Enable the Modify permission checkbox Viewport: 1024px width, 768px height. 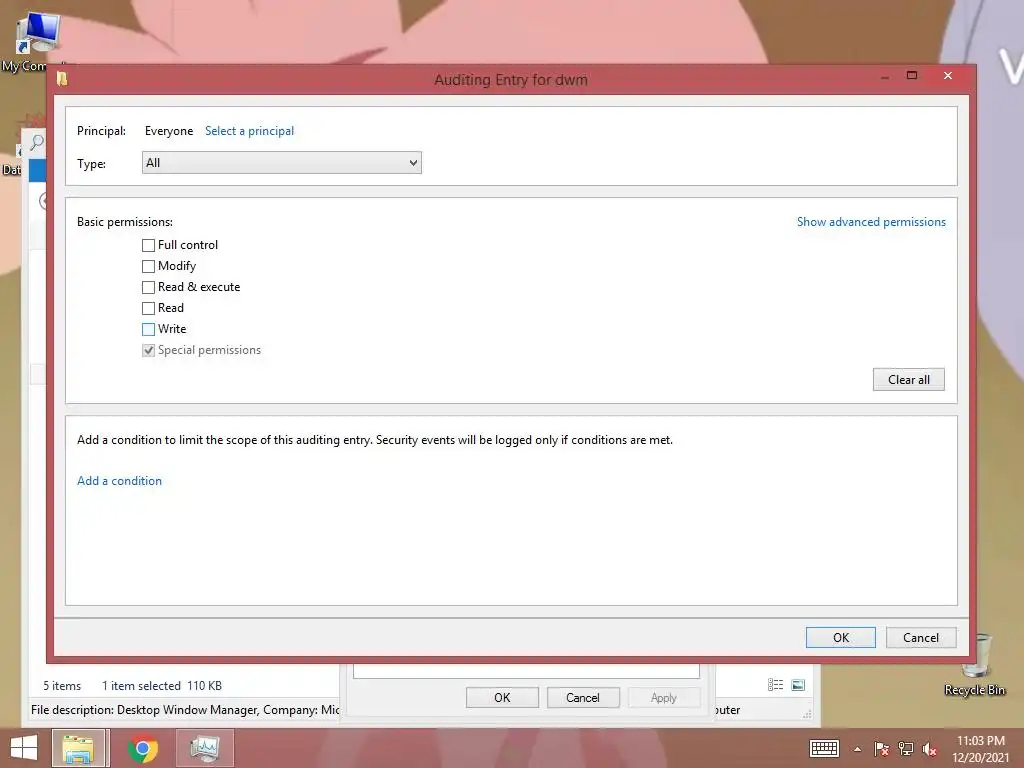148,266
